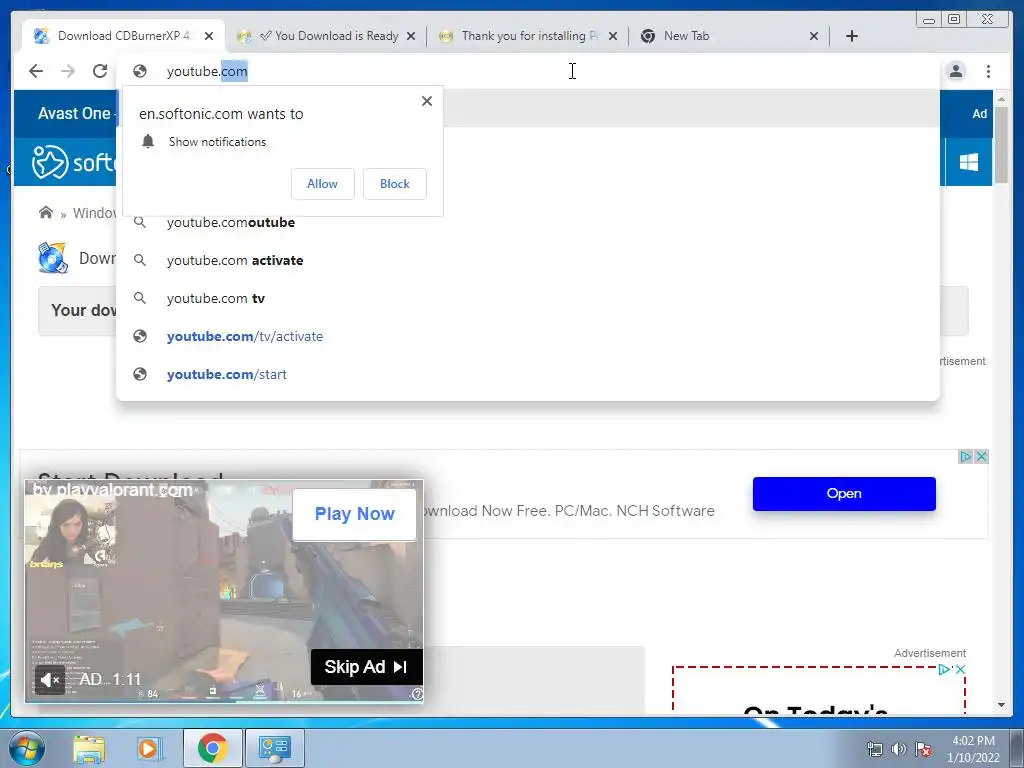Click the network tray icon
This screenshot has height=768, width=1024.
(x=874, y=749)
